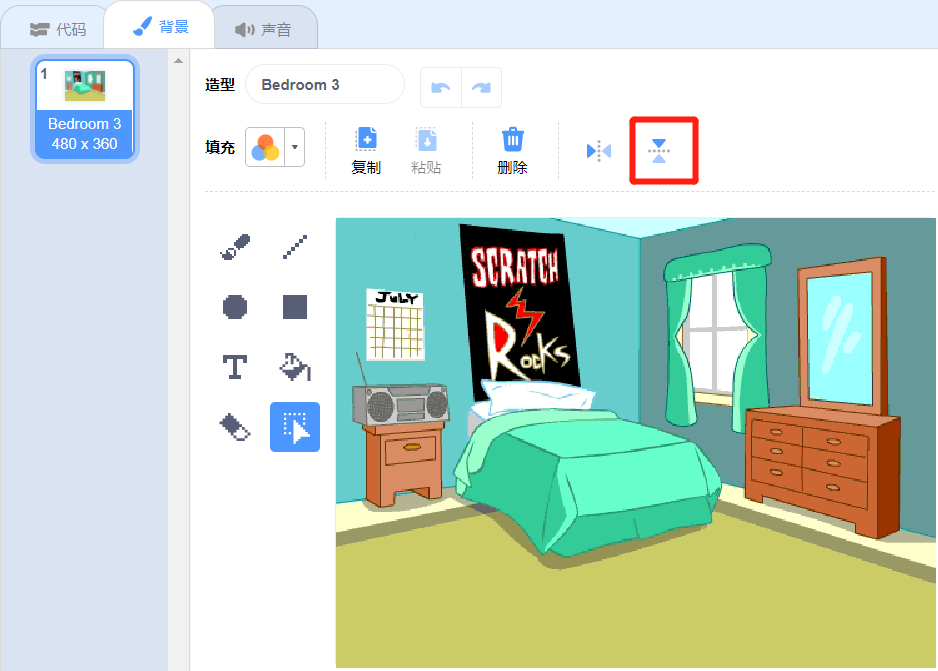Click the 复制 (copy) button
The height and width of the screenshot is (671, 938).
[x=366, y=150]
